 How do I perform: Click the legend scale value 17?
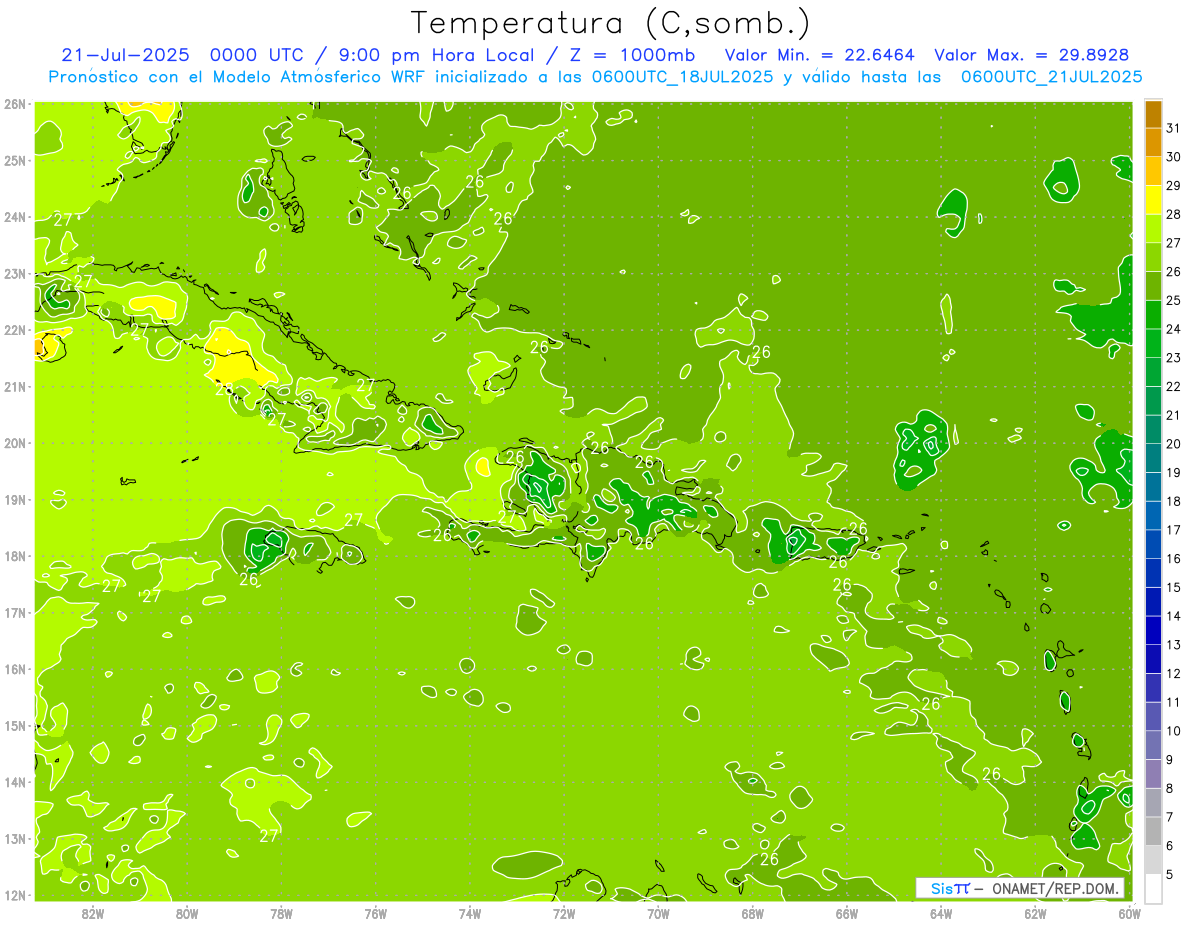1173,530
